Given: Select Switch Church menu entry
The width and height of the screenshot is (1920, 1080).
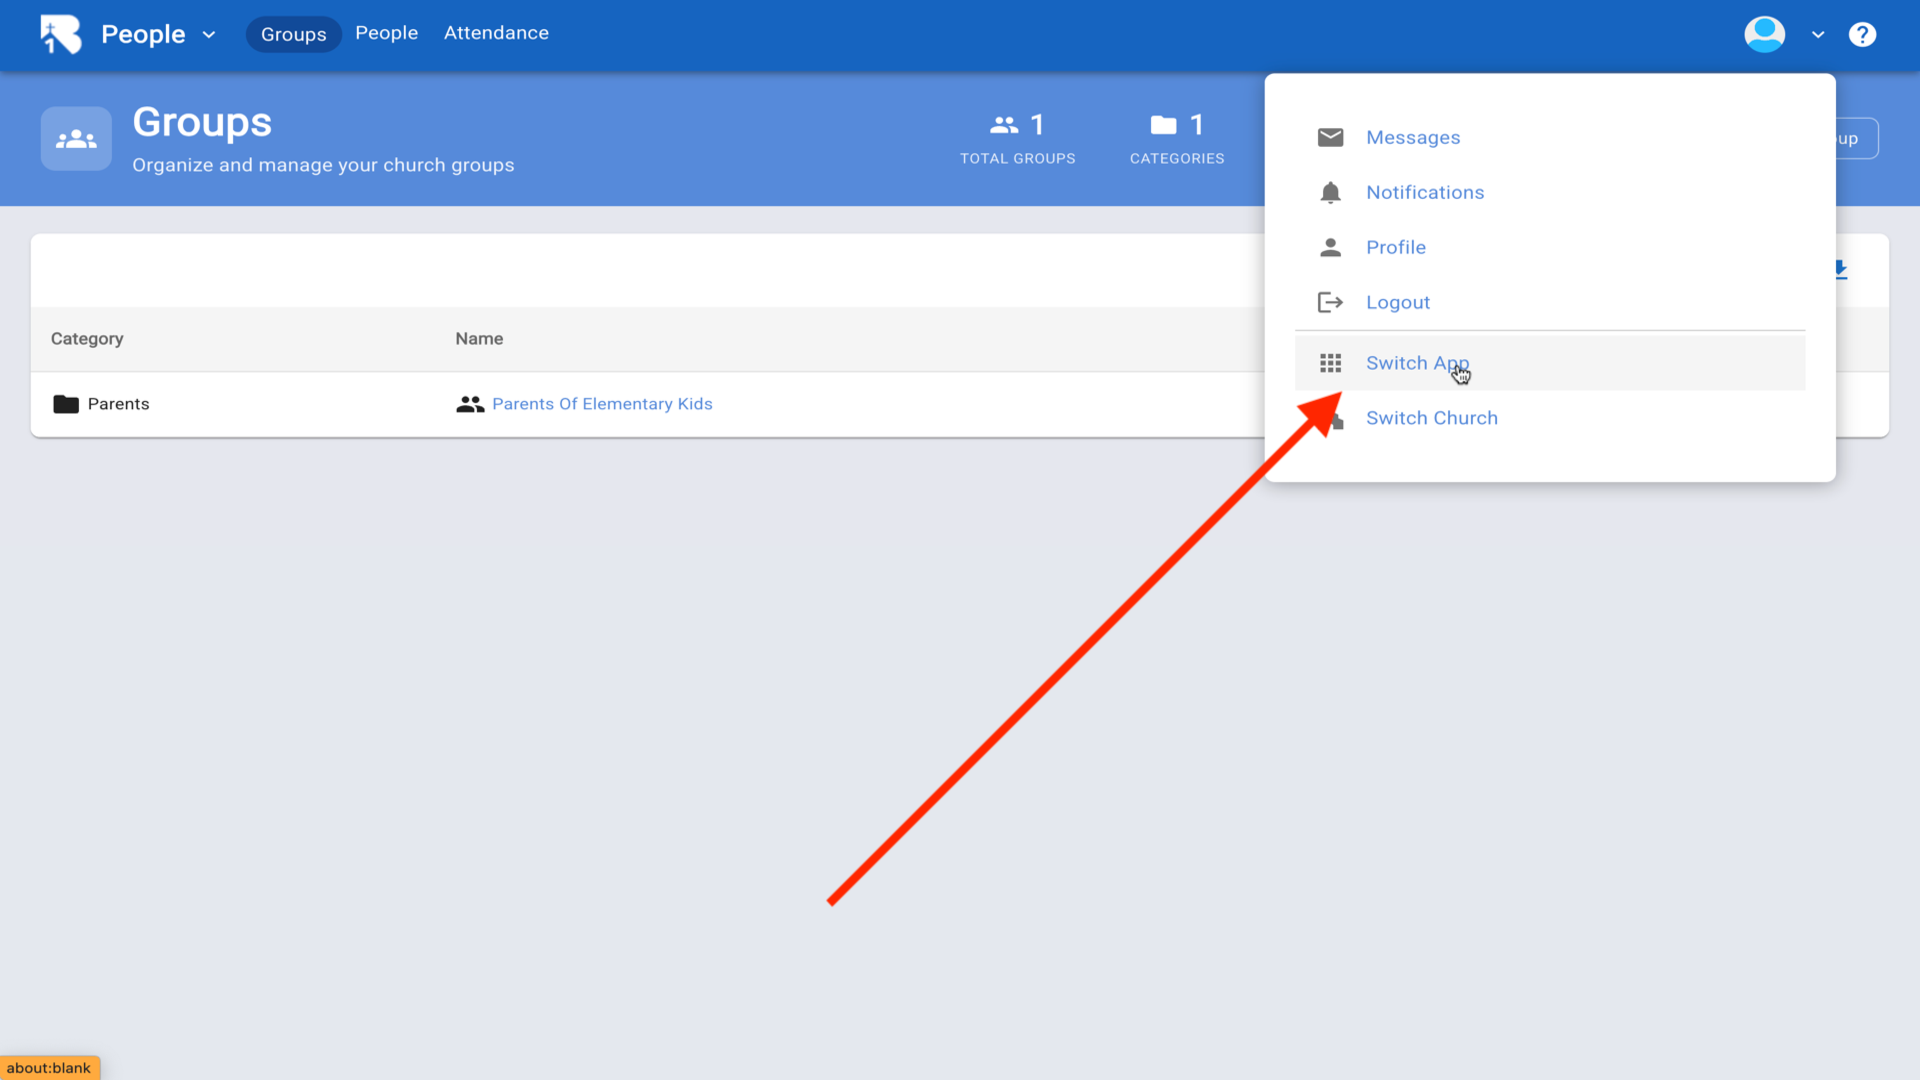Looking at the screenshot, I should click(1431, 418).
